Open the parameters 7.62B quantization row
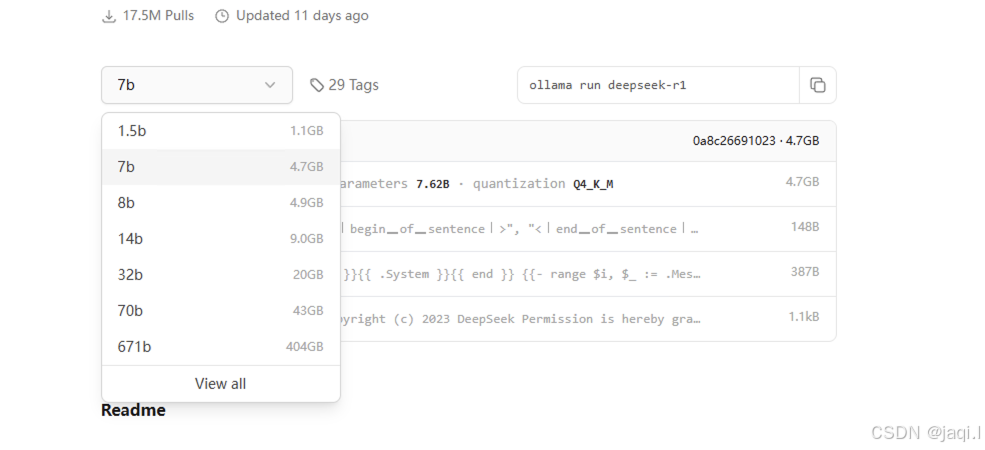Screen dimensions: 985x450 (x=588, y=184)
